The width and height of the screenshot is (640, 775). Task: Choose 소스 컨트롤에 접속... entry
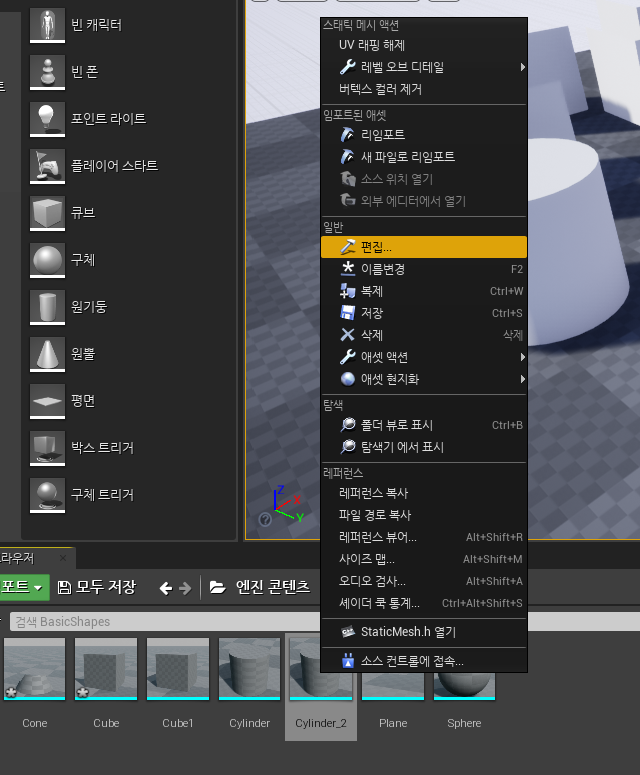pos(424,661)
